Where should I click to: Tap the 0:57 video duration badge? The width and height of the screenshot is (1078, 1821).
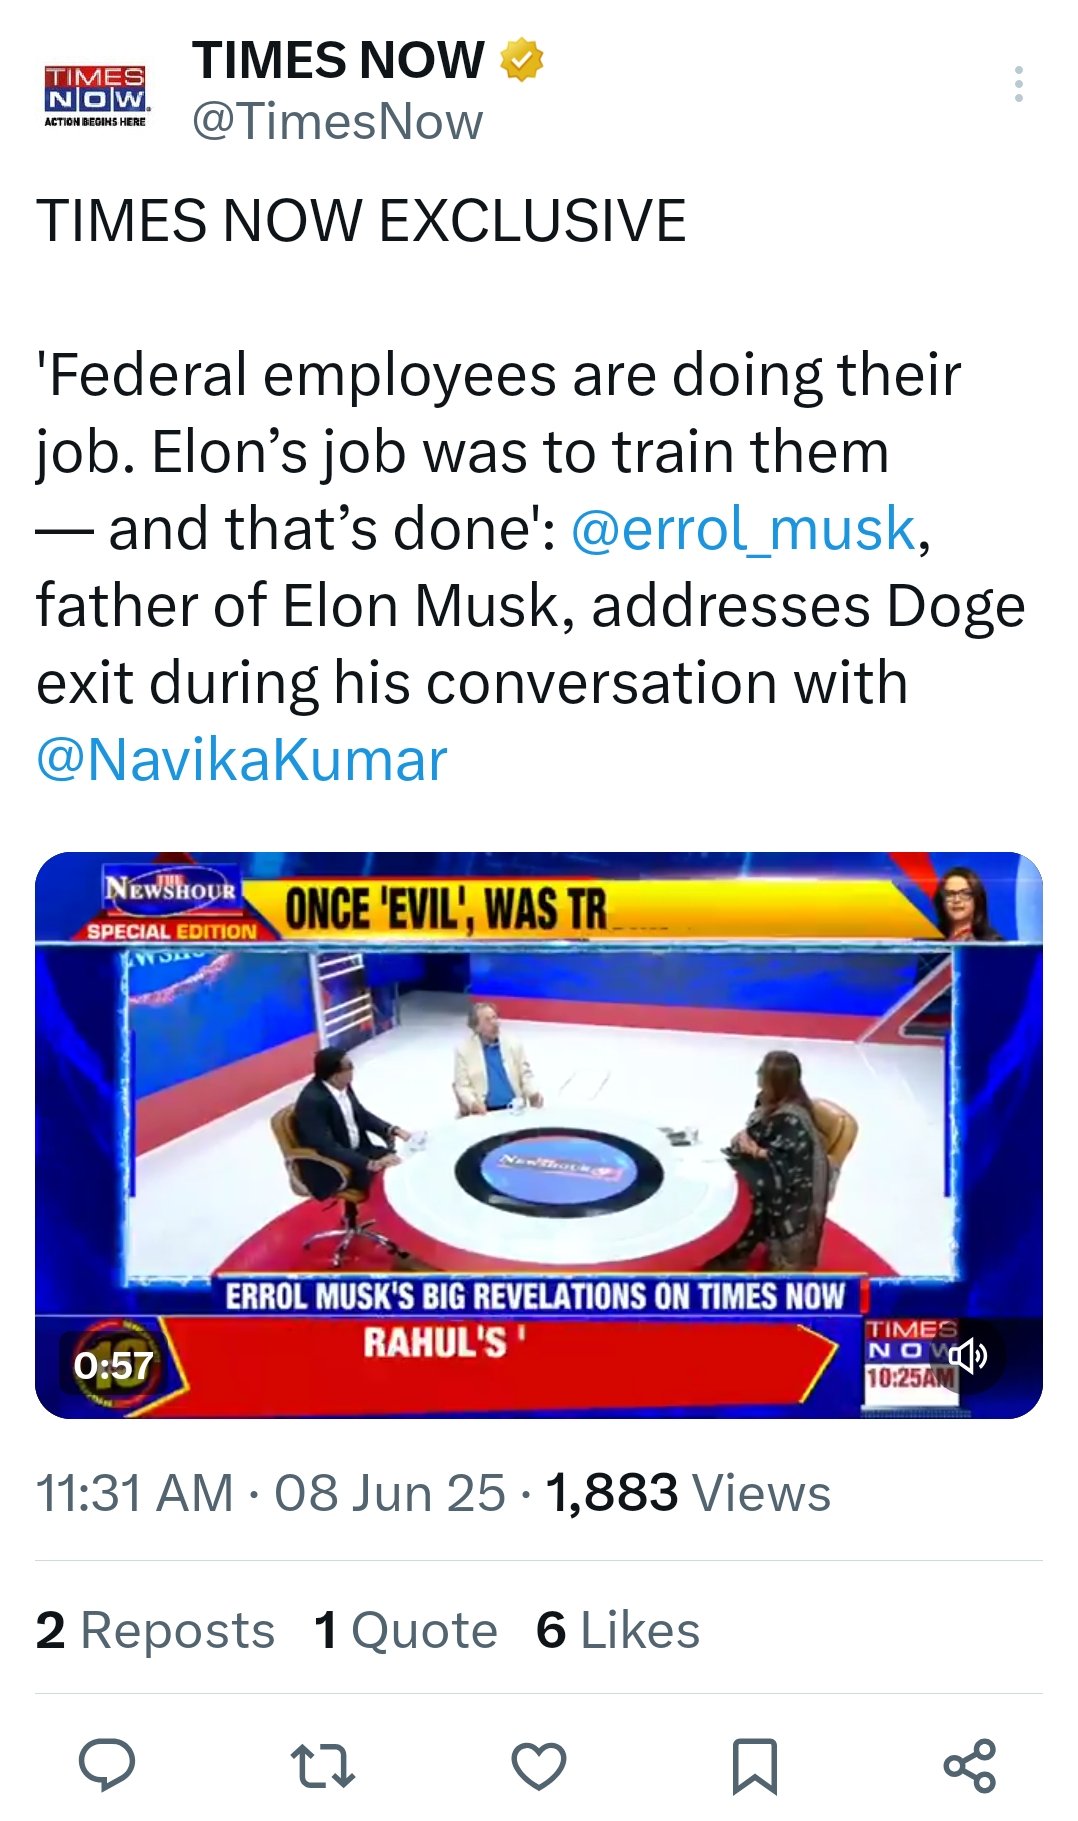113,1365
